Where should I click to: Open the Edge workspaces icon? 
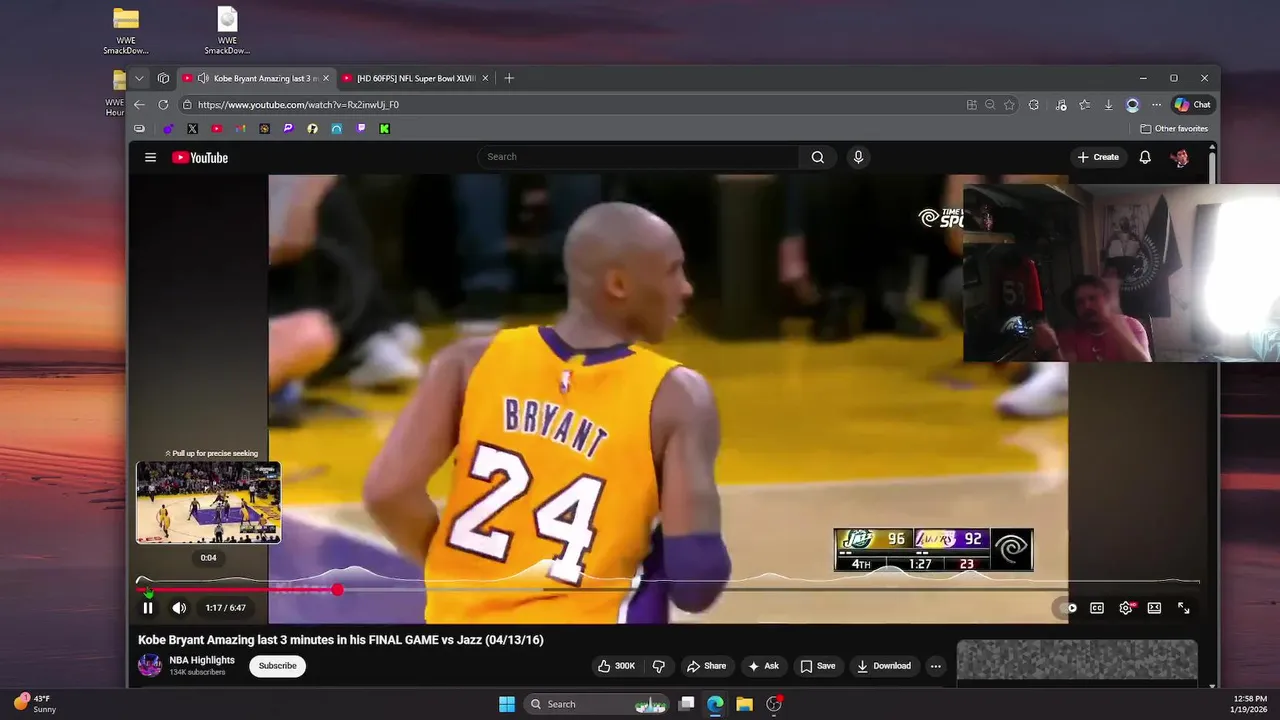pyautogui.click(x=164, y=78)
